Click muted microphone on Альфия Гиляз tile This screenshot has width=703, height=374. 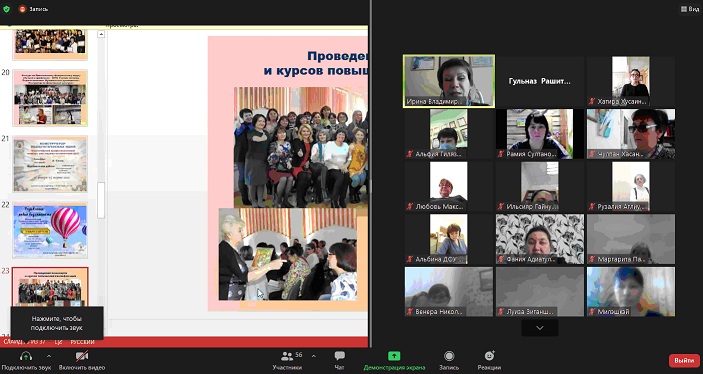(x=410, y=154)
